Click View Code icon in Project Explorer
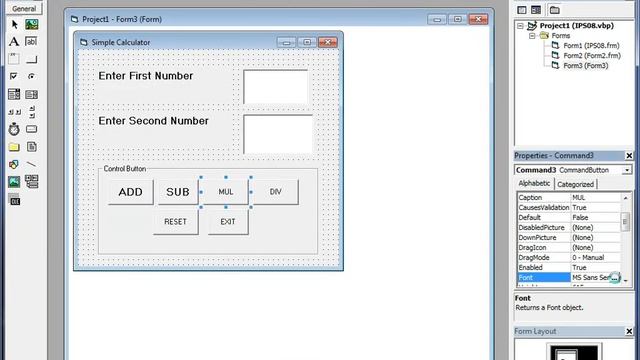 point(522,10)
